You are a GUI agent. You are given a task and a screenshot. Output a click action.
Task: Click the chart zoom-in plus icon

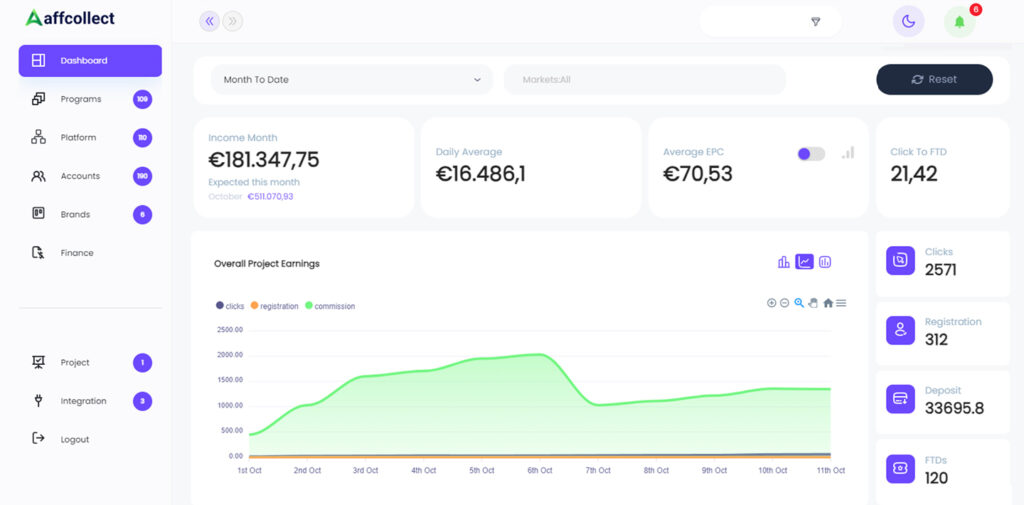click(x=771, y=303)
